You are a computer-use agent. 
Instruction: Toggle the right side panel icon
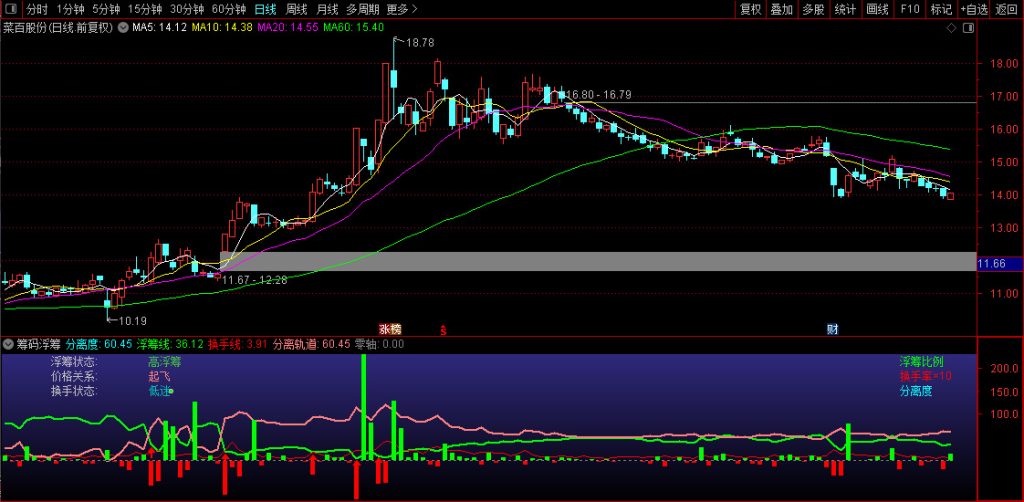click(x=966, y=28)
